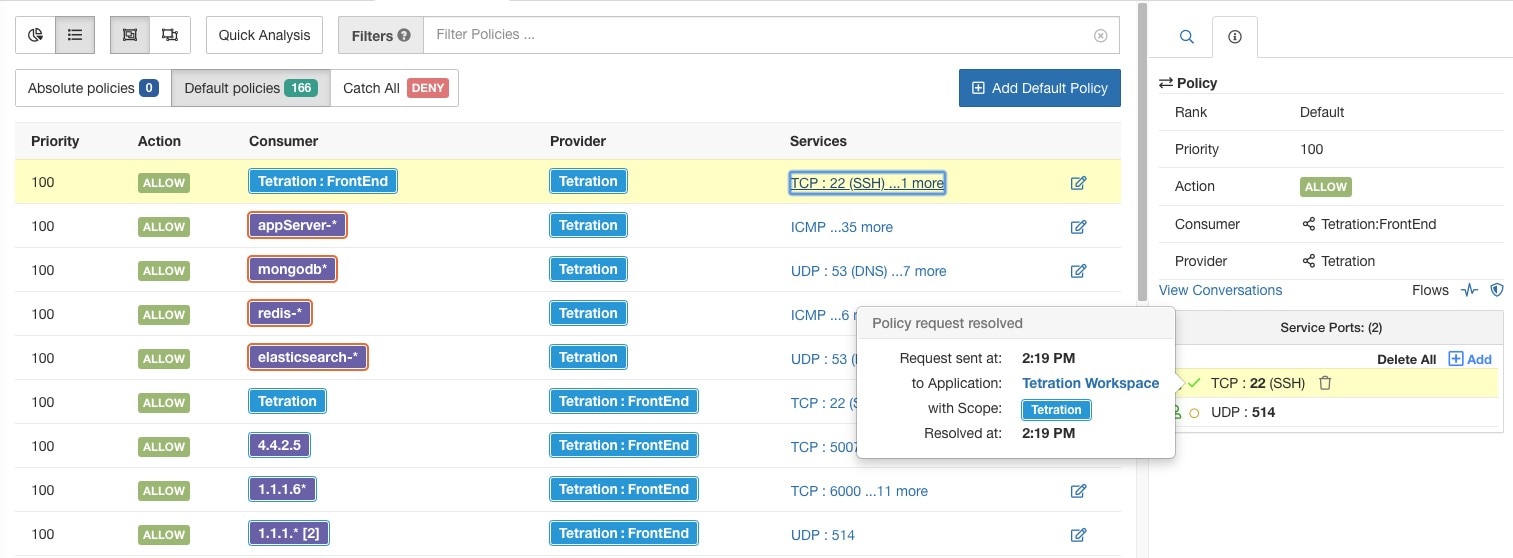Clear the filter with the circled x icon
The height and width of the screenshot is (558, 1513).
click(x=1101, y=35)
